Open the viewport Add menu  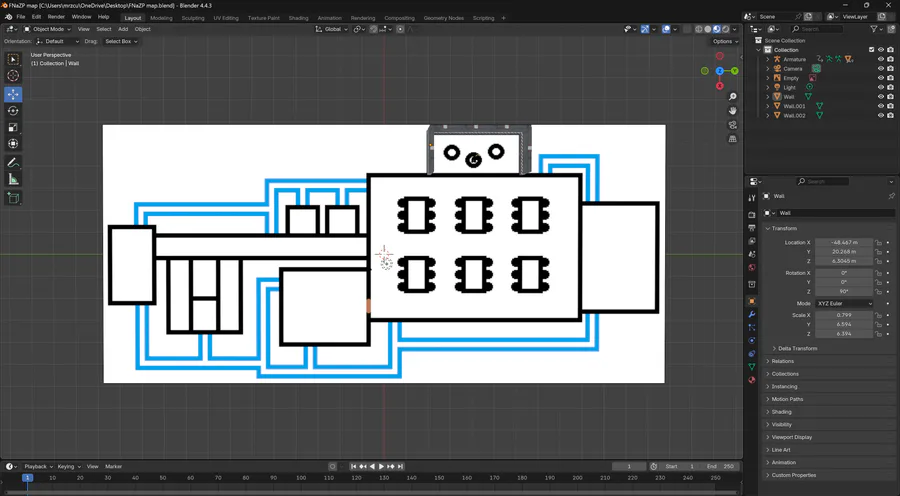click(123, 29)
